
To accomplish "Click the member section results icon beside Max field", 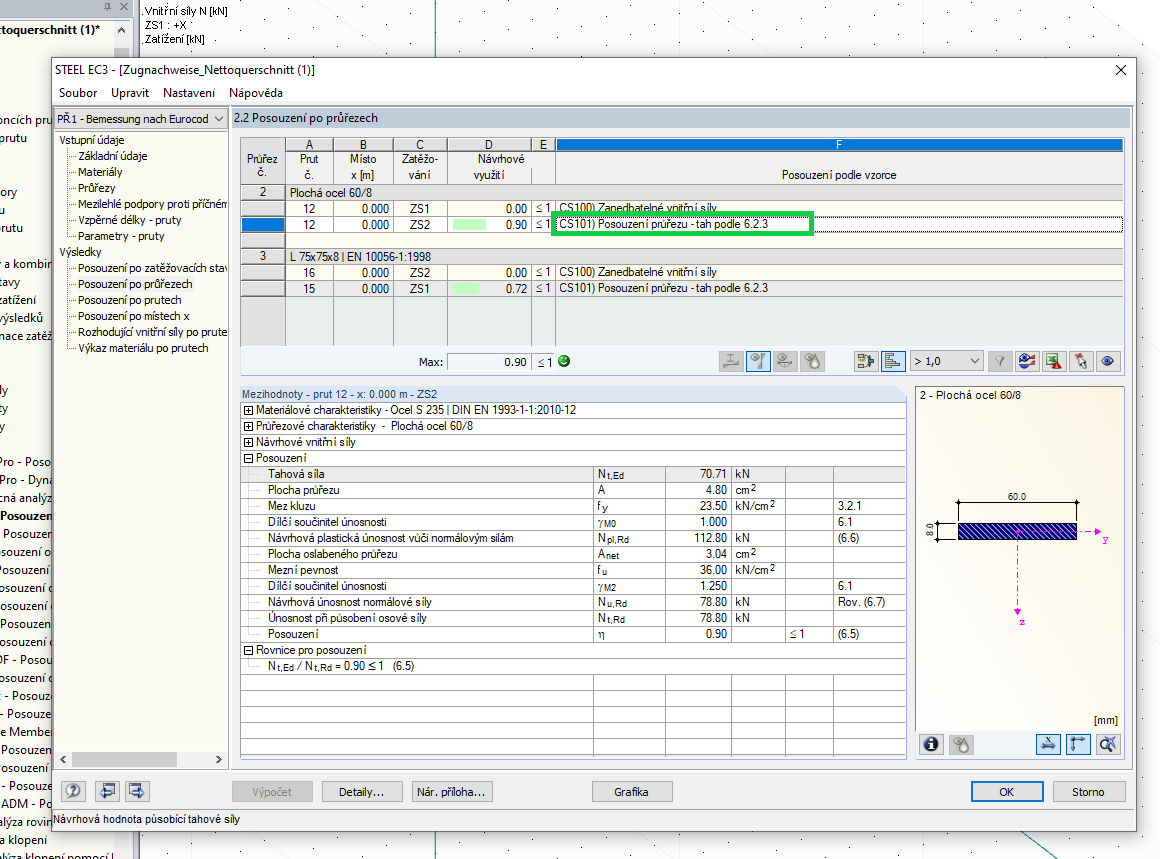I will click(731, 362).
